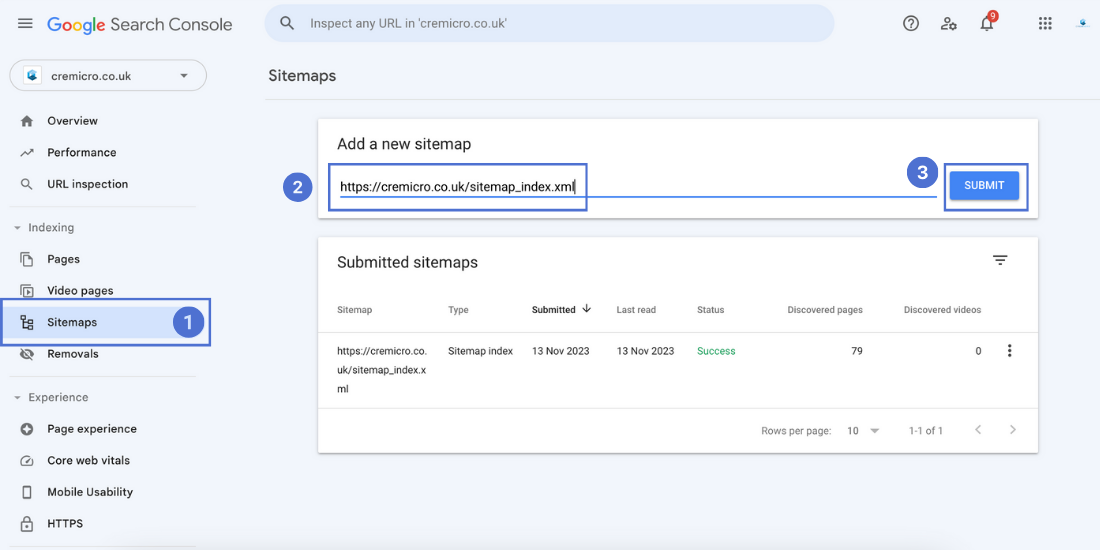Click the Pages document icon
The width and height of the screenshot is (1100, 550).
(27, 260)
